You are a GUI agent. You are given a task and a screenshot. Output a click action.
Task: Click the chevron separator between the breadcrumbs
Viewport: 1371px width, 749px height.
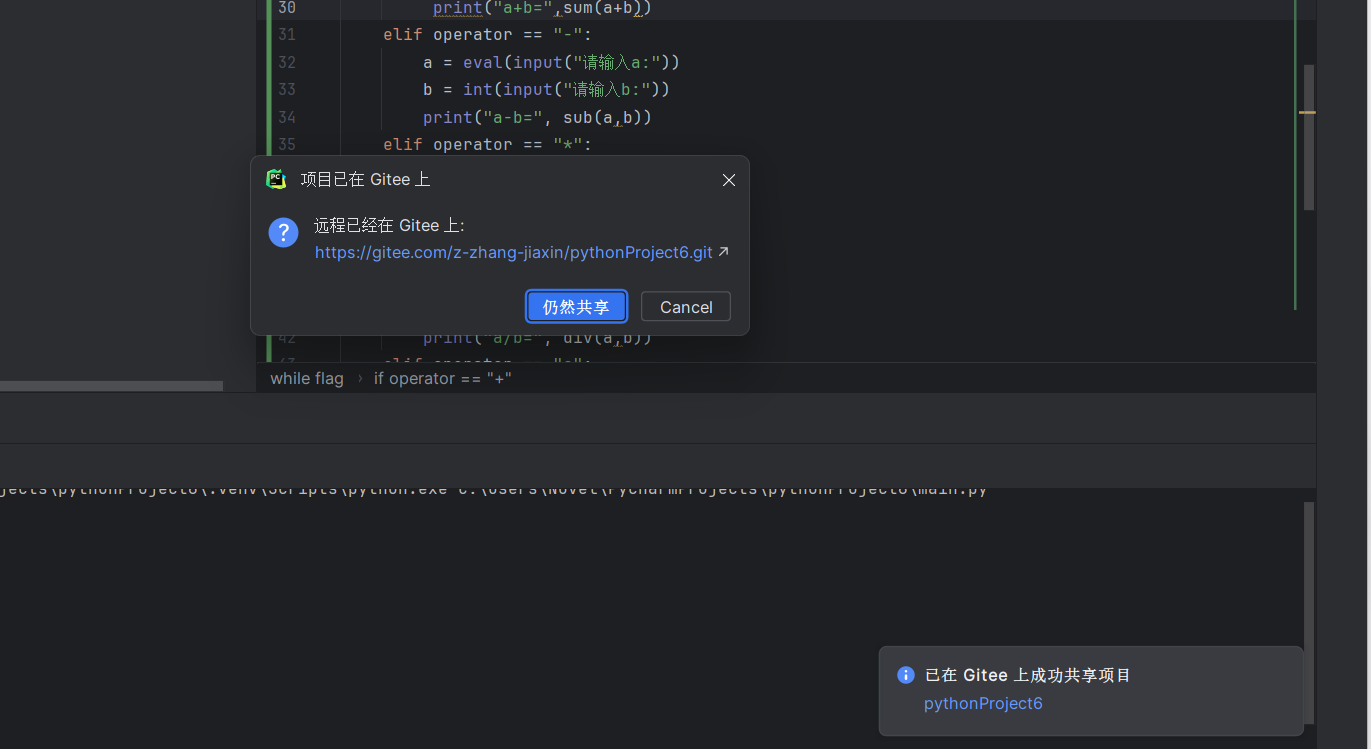click(x=360, y=378)
